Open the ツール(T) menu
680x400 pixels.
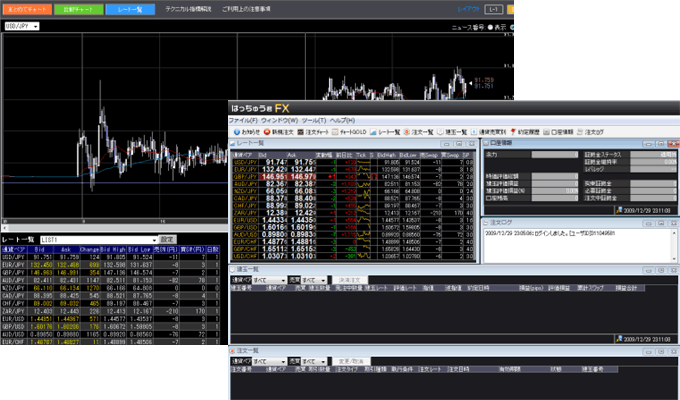(314, 120)
